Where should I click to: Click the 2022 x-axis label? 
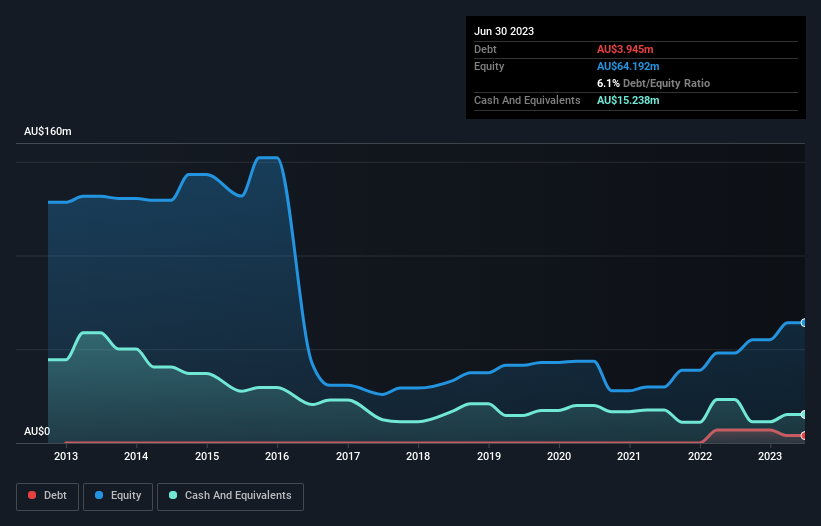700,456
